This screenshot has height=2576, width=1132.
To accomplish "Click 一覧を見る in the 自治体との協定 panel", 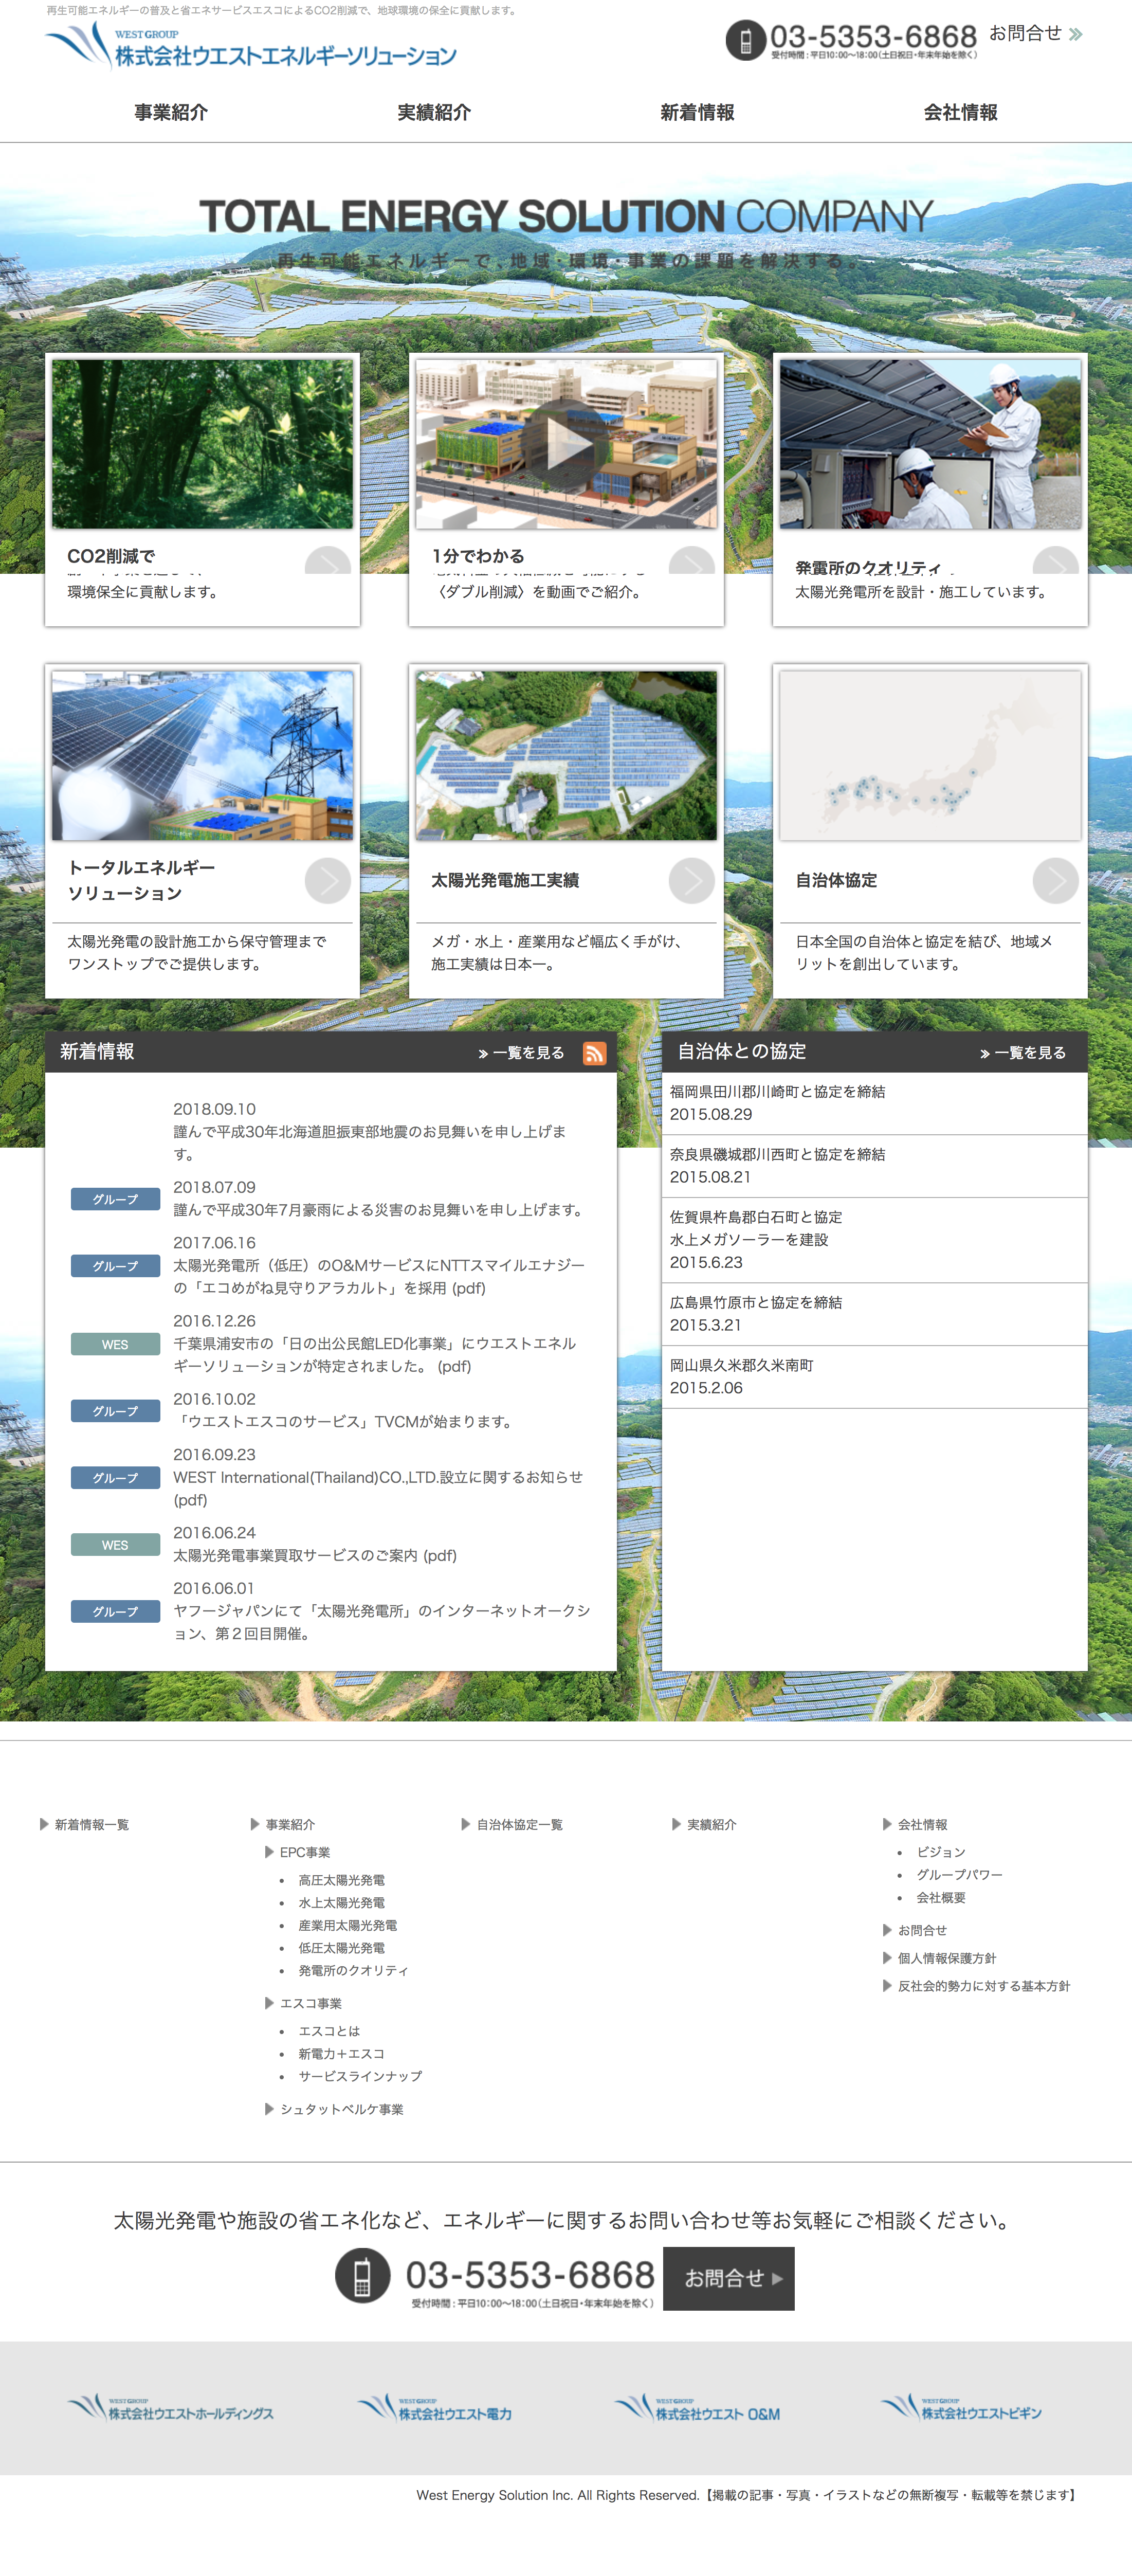I will click(1023, 1053).
